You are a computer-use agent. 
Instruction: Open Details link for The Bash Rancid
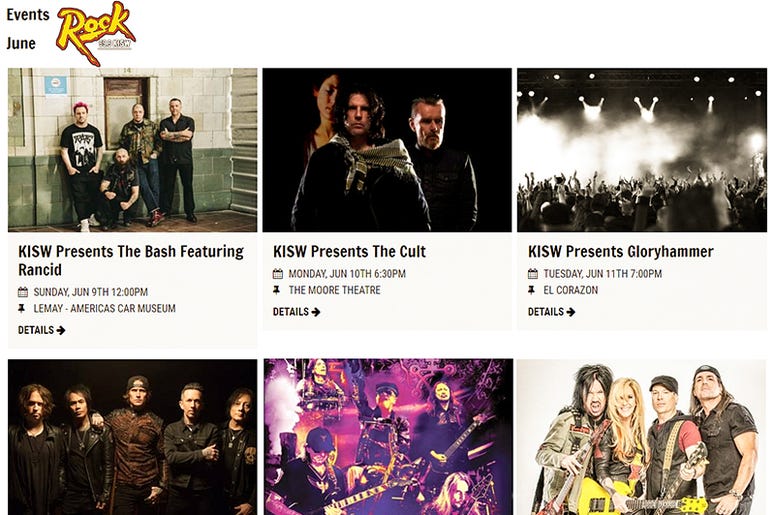tap(42, 330)
